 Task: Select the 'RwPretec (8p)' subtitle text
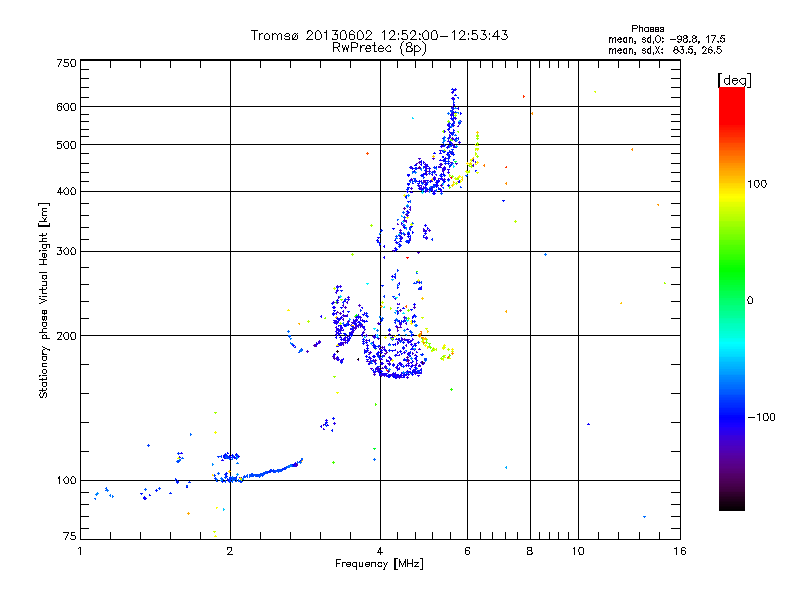pos(379,48)
